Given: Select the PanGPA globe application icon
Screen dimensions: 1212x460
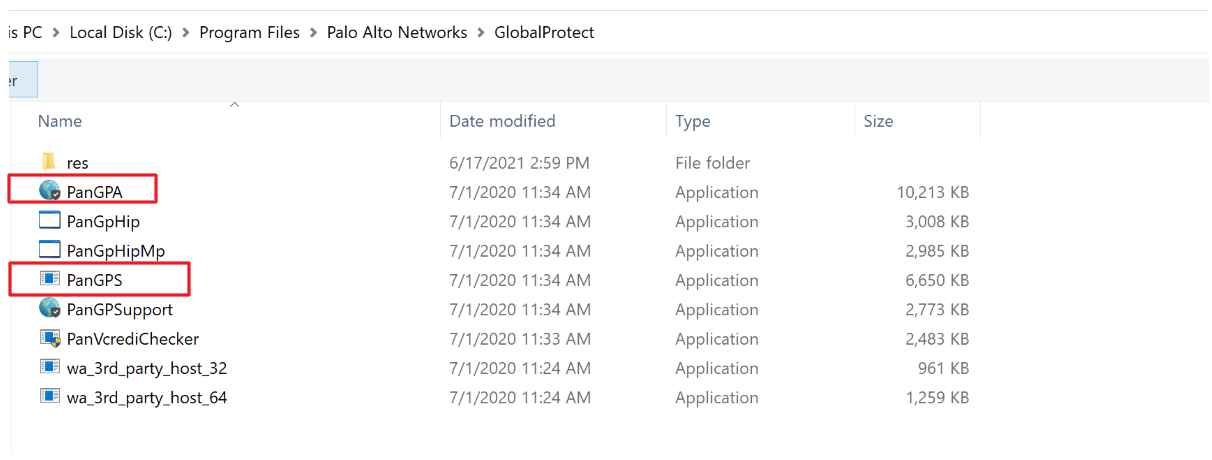Looking at the screenshot, I should (x=50, y=191).
